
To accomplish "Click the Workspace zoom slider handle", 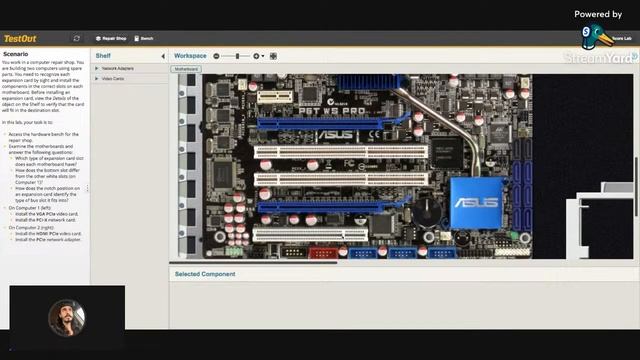I will coord(237,56).
